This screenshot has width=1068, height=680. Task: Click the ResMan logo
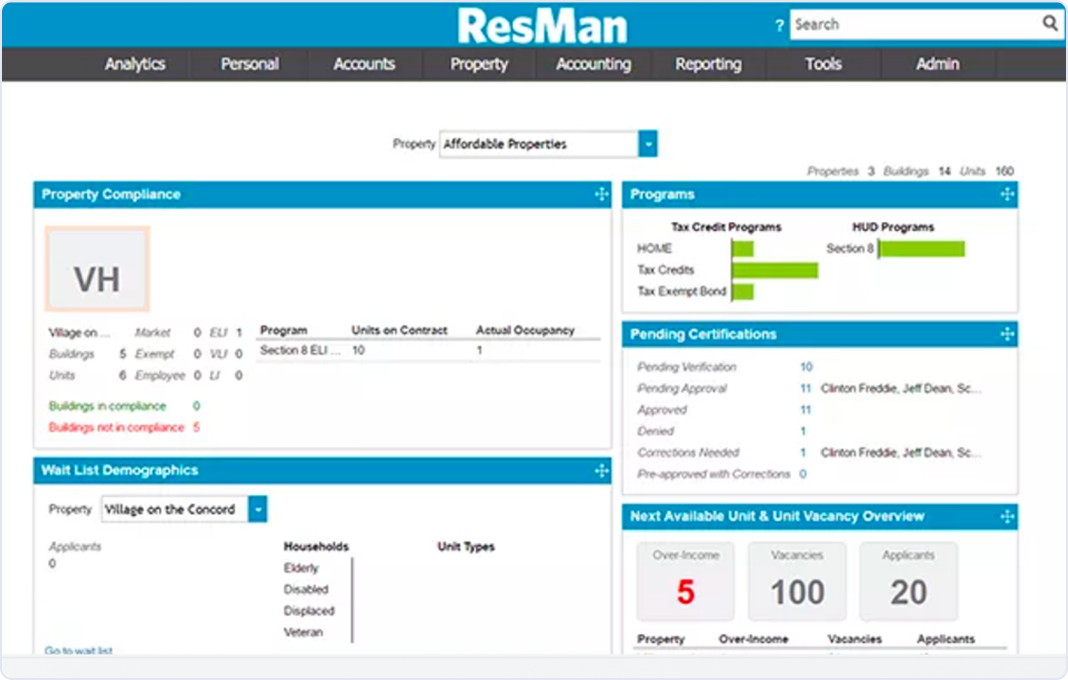coord(542,26)
